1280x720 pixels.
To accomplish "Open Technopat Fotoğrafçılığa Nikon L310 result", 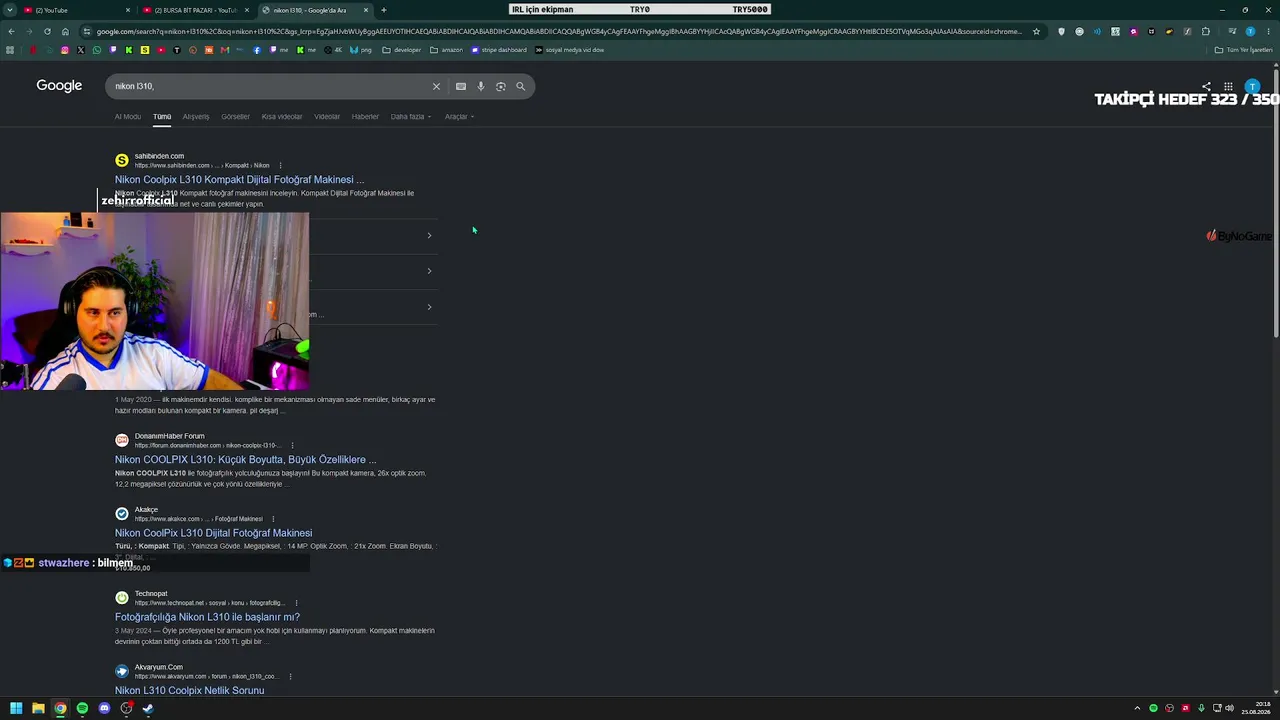I will (x=207, y=617).
